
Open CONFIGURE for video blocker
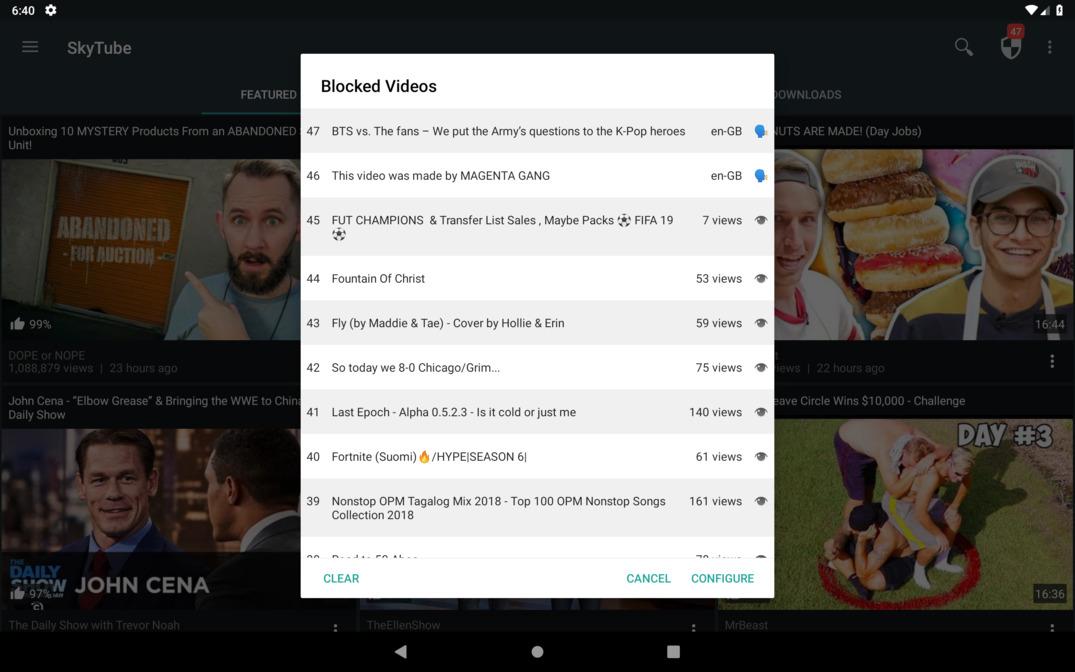pos(722,578)
